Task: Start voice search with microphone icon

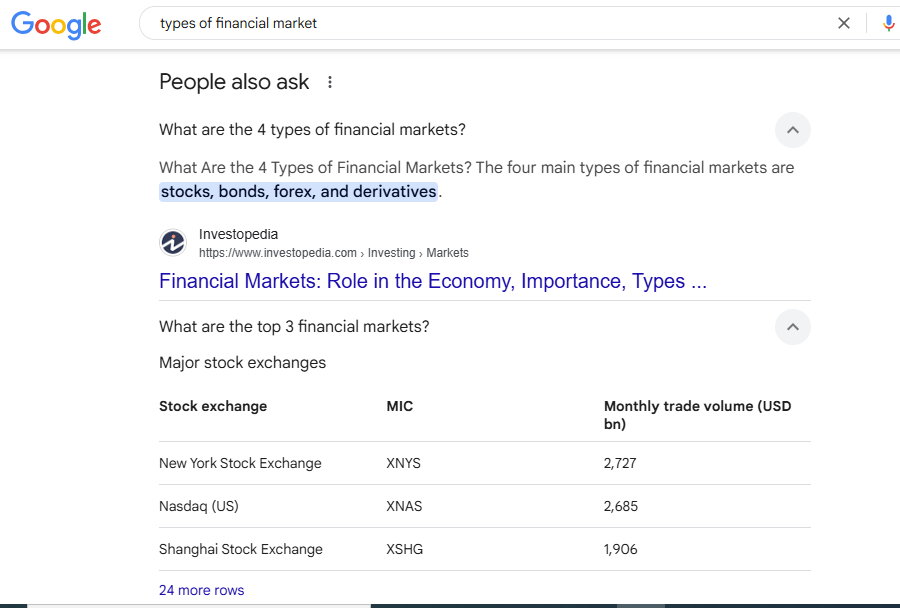Action: pyautogui.click(x=888, y=23)
